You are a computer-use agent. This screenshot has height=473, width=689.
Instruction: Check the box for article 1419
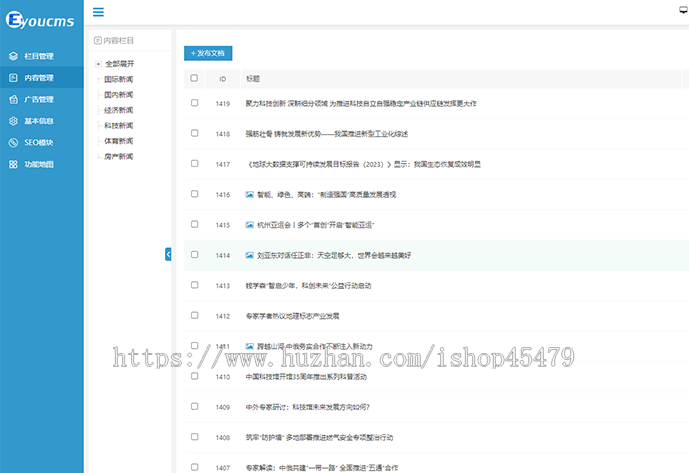coord(195,102)
